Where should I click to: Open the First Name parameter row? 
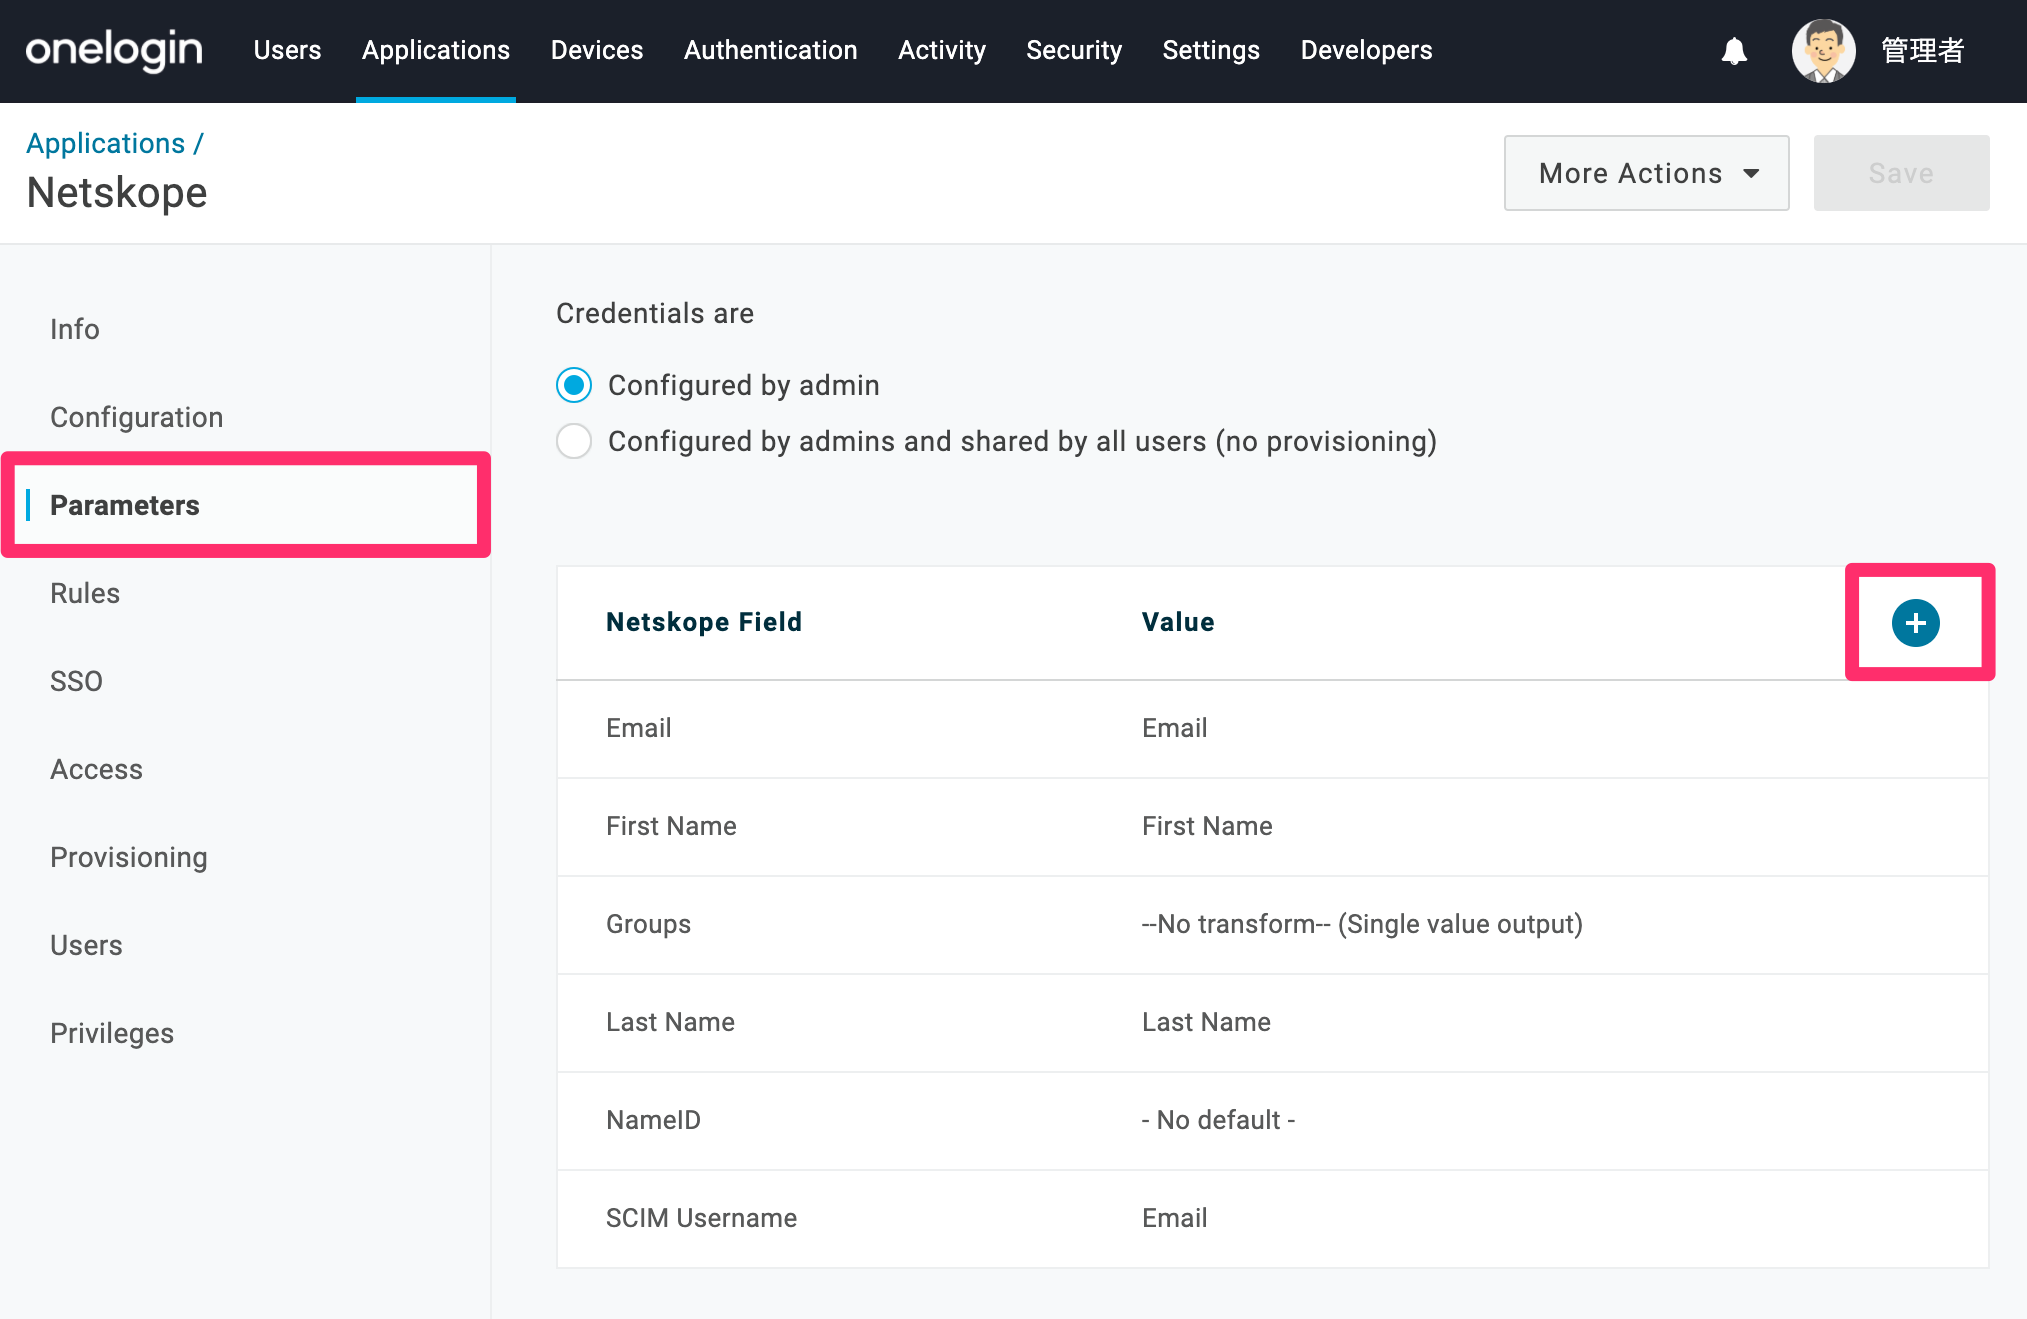pos(1272,827)
